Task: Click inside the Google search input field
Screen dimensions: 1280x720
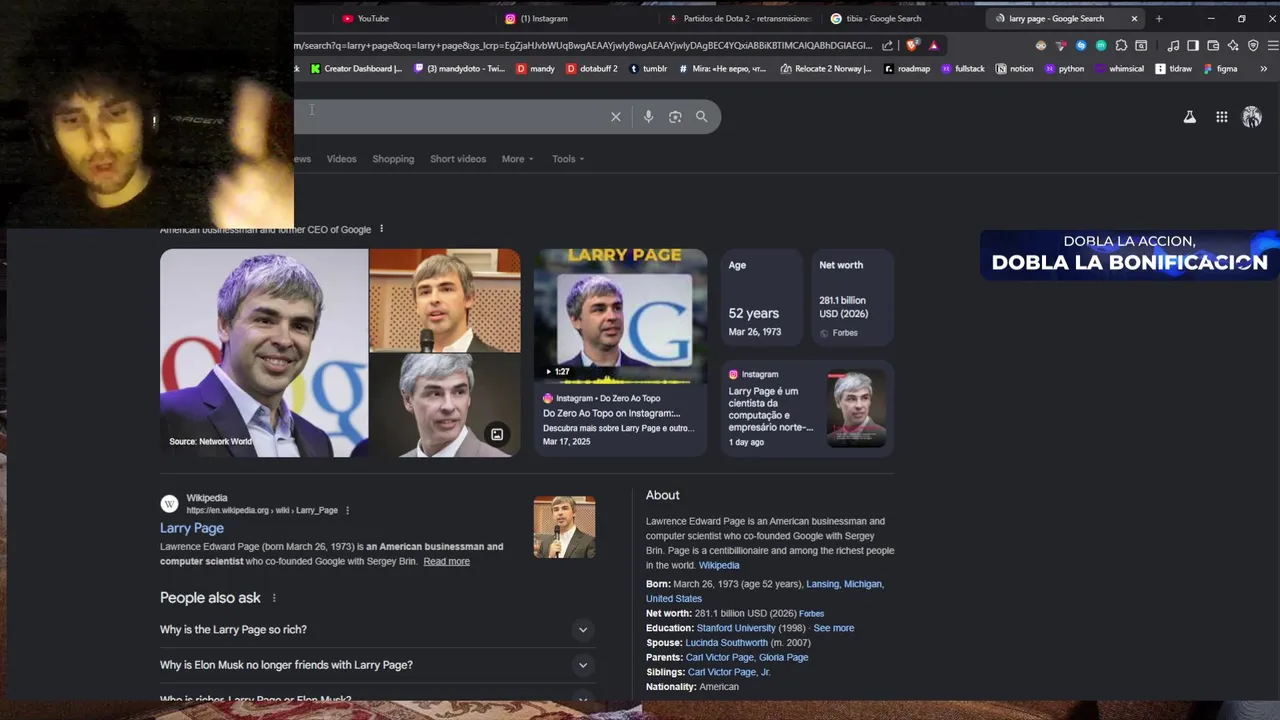Action: [x=450, y=117]
